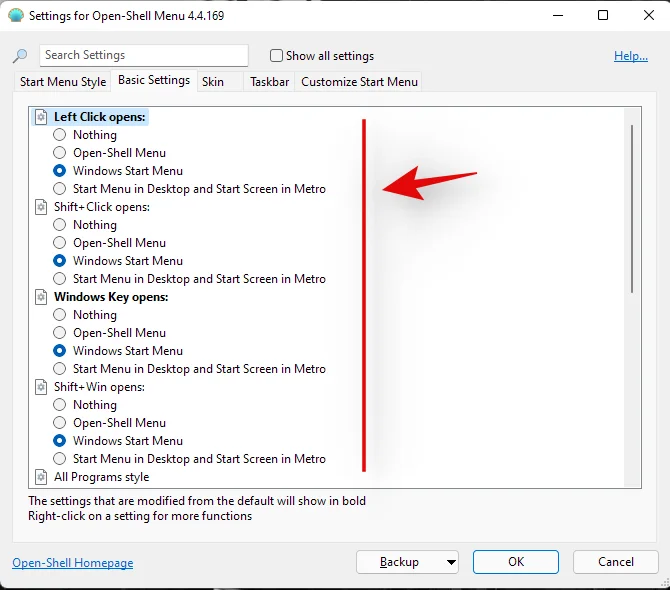Viewport: 670px width, 590px height.
Task: Choose Start Menu in Desktop option for Shift+Win
Action: click(x=59, y=459)
